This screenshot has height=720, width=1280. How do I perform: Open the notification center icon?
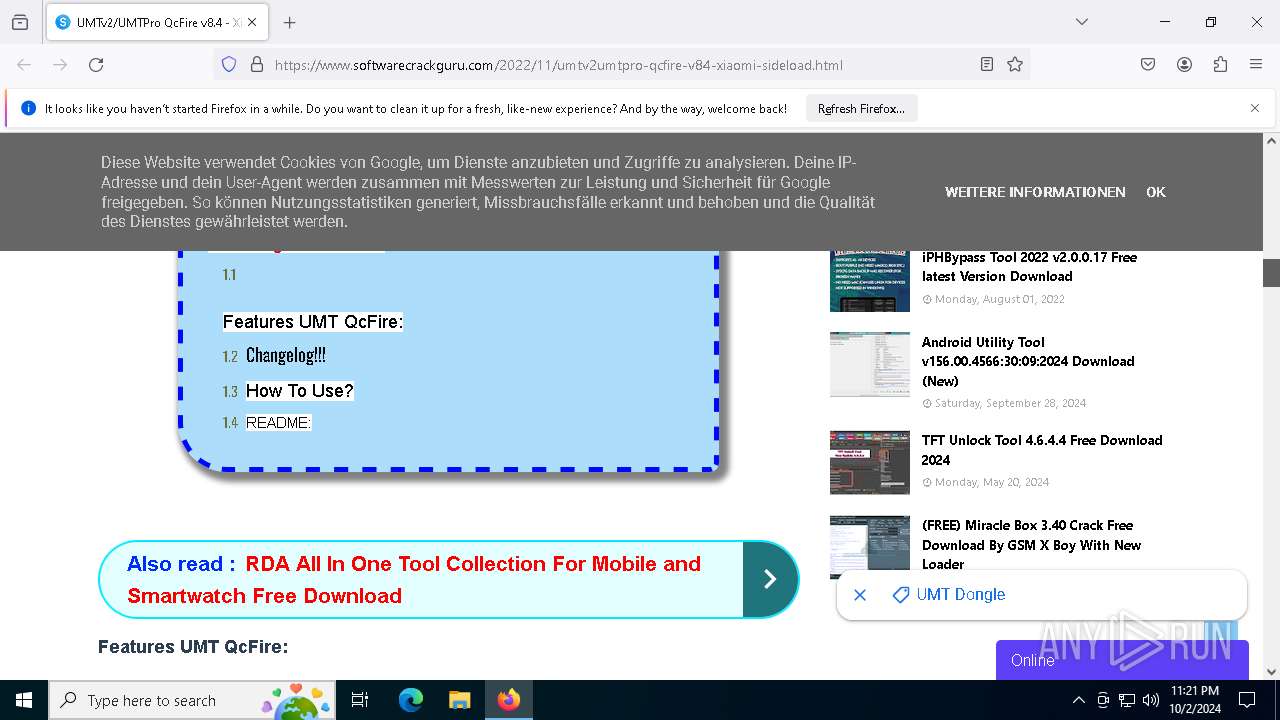(1247, 700)
